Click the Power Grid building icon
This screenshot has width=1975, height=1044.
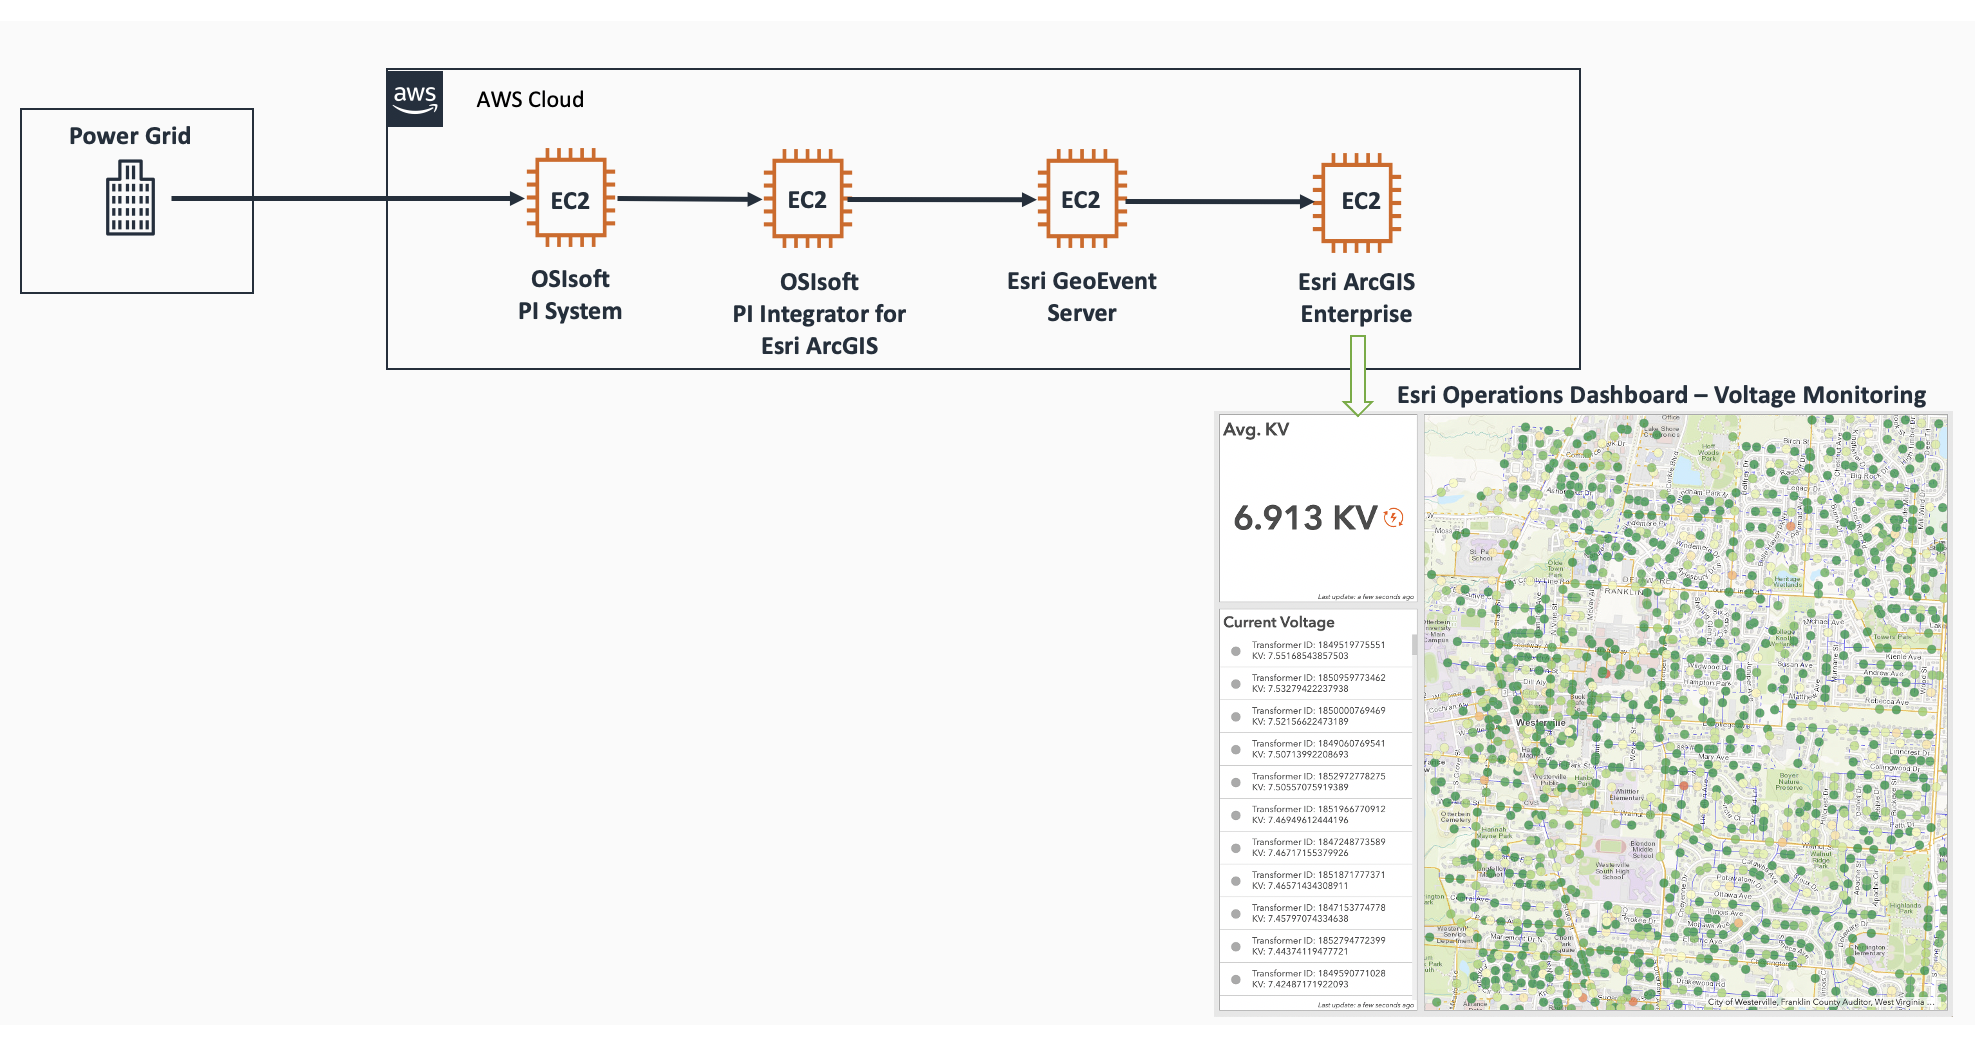coord(130,198)
